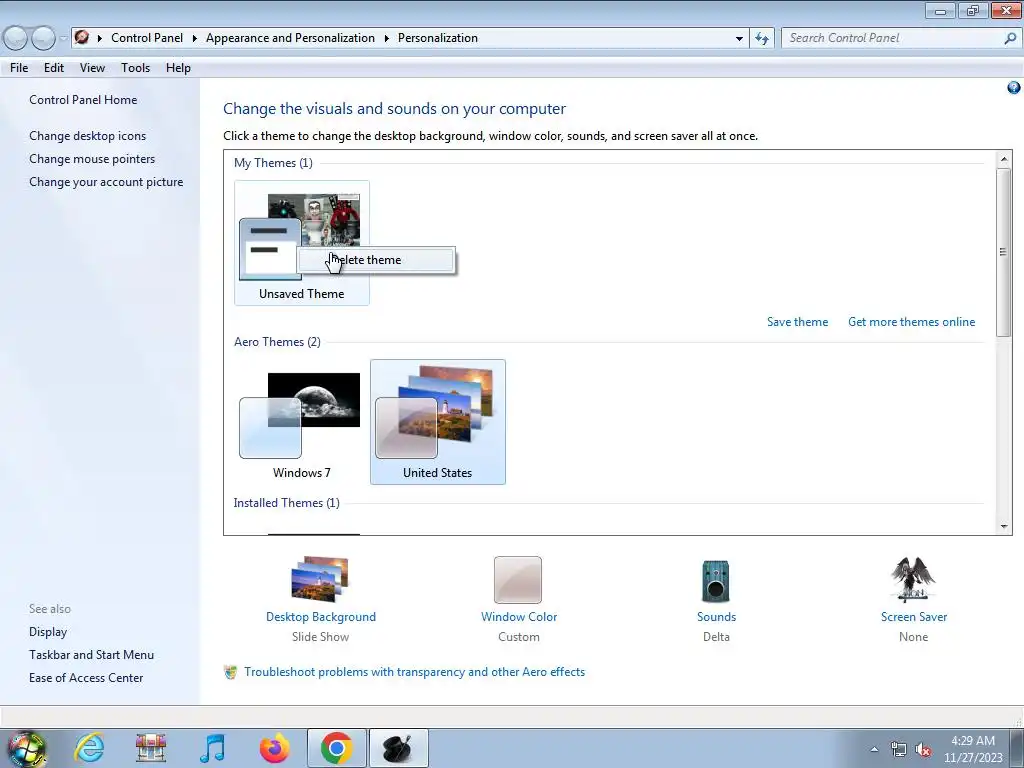
Task: Open the music note taskbar icon
Action: 212,748
